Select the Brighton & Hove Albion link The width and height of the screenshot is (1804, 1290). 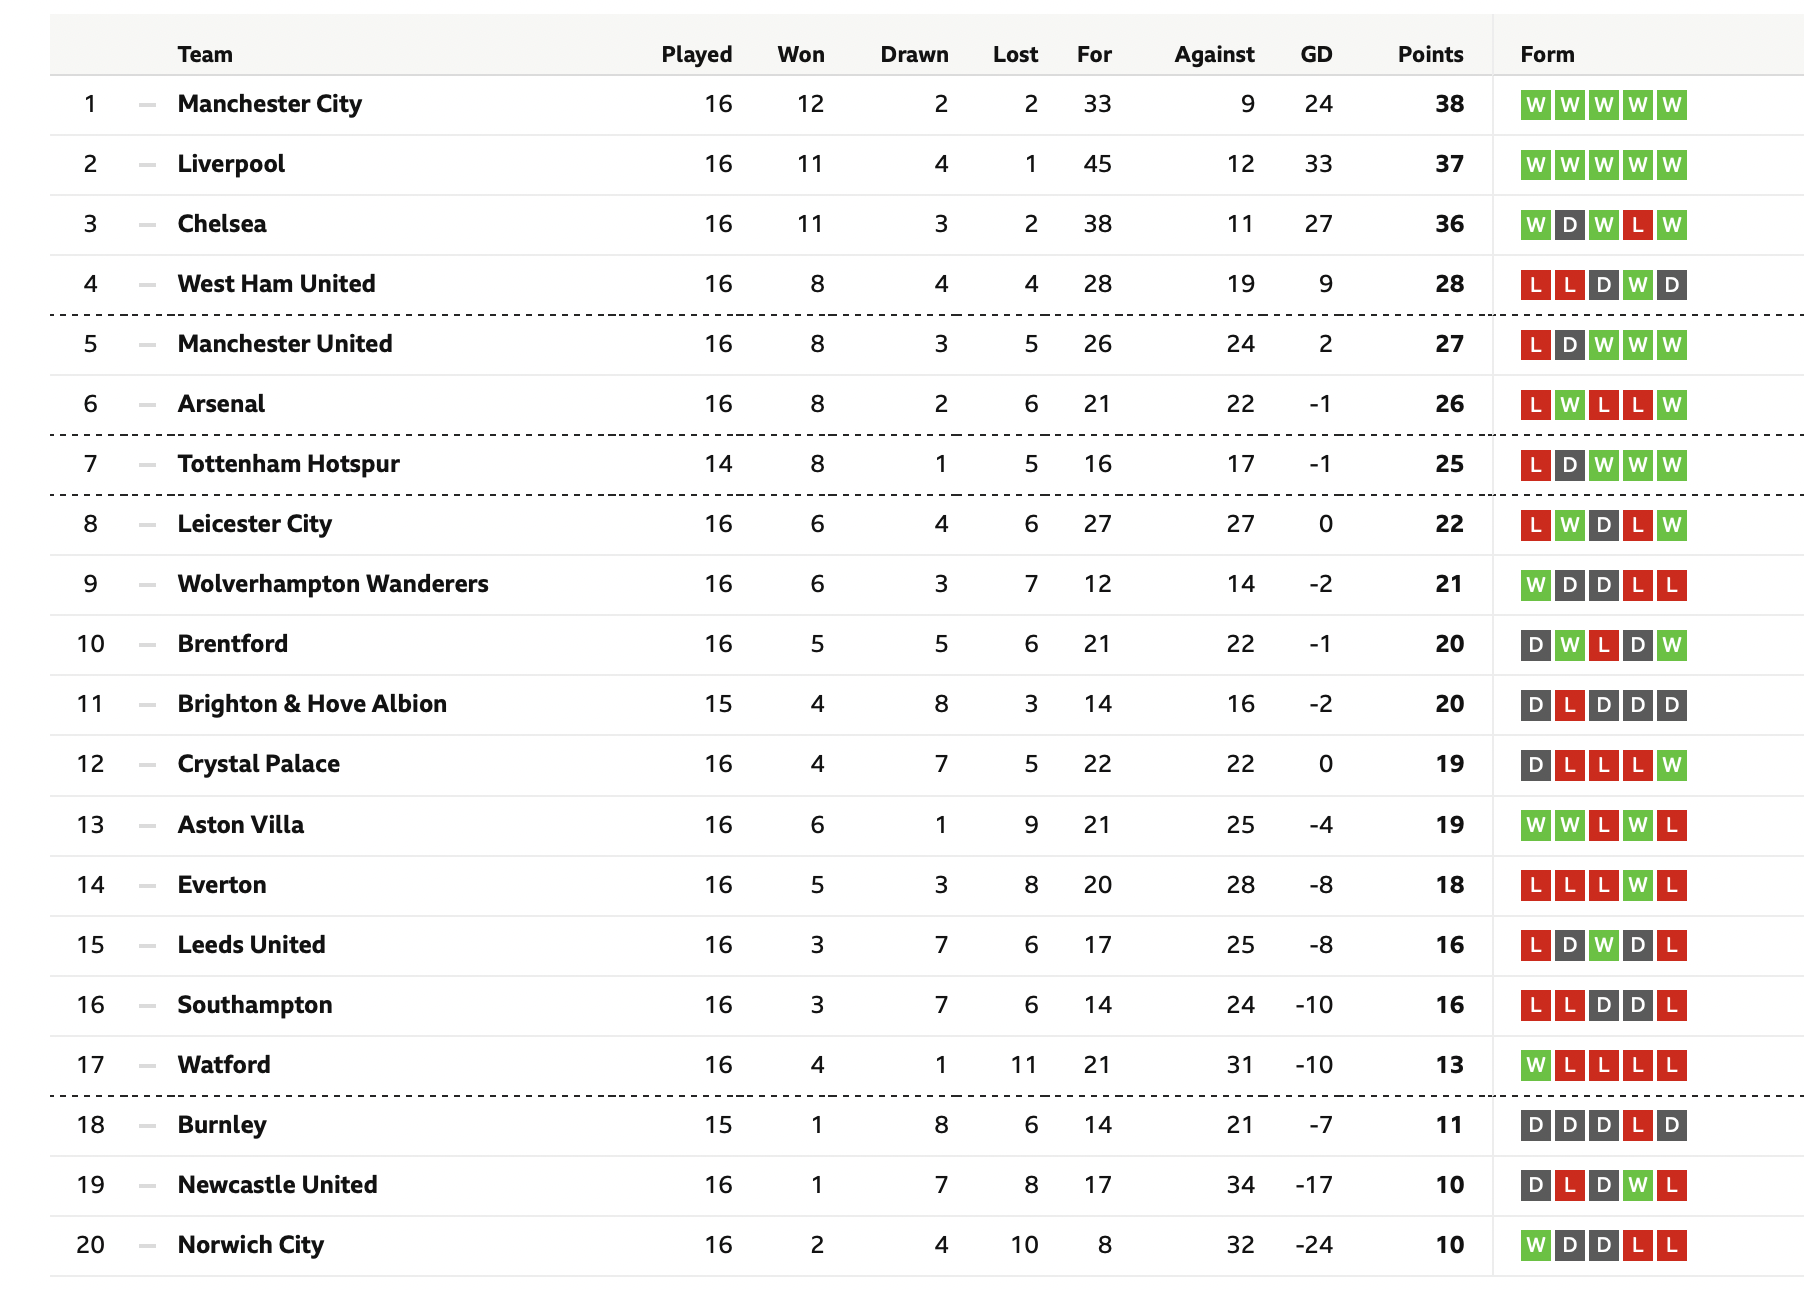point(312,704)
